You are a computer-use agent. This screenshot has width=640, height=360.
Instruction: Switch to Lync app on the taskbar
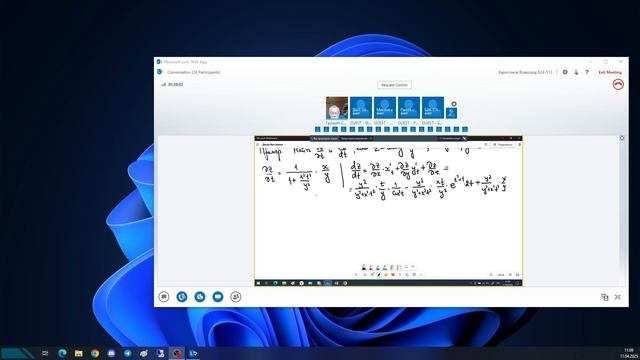193,353
